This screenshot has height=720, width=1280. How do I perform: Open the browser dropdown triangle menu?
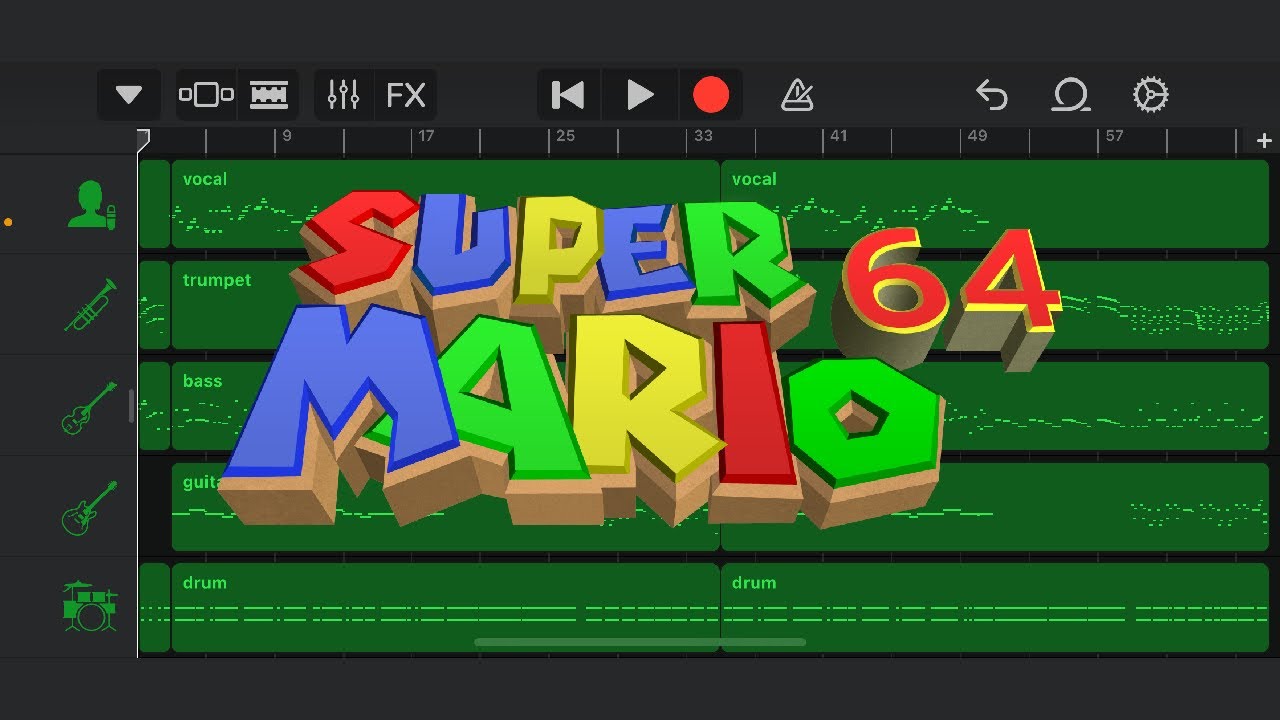pos(129,95)
